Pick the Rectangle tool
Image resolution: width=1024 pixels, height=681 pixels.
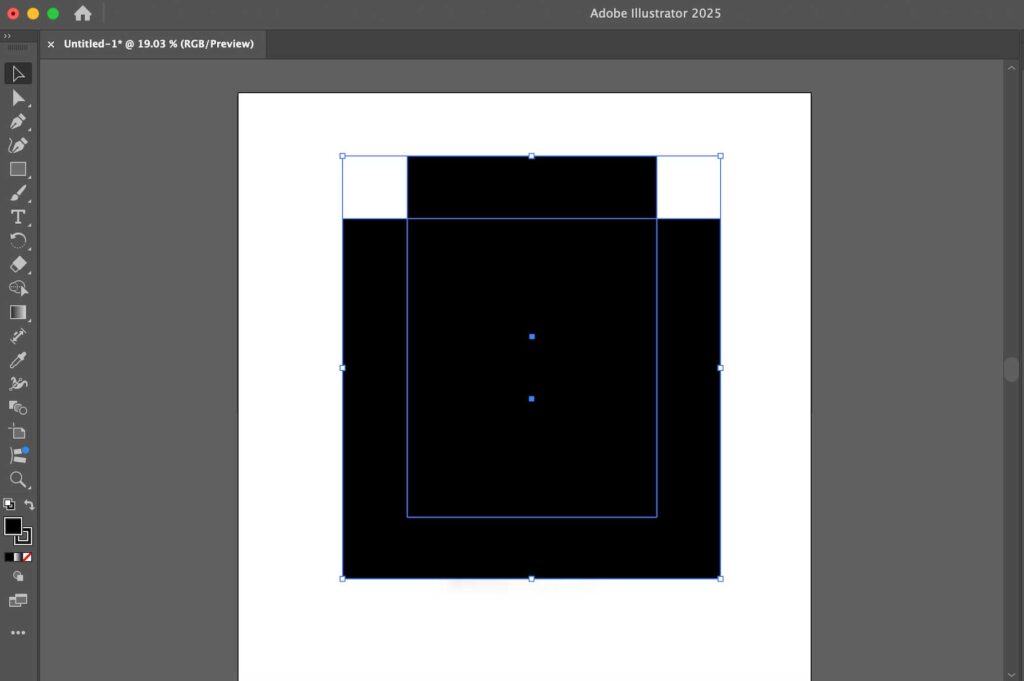pyautogui.click(x=18, y=170)
